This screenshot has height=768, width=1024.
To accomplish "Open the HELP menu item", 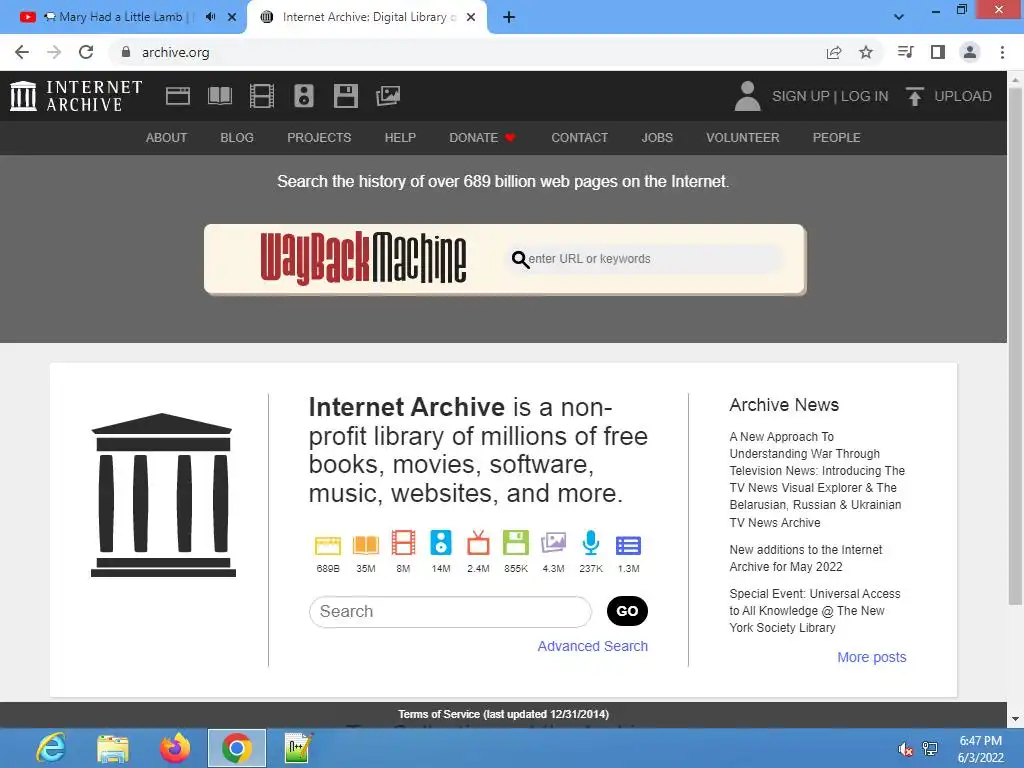I will (x=400, y=138).
